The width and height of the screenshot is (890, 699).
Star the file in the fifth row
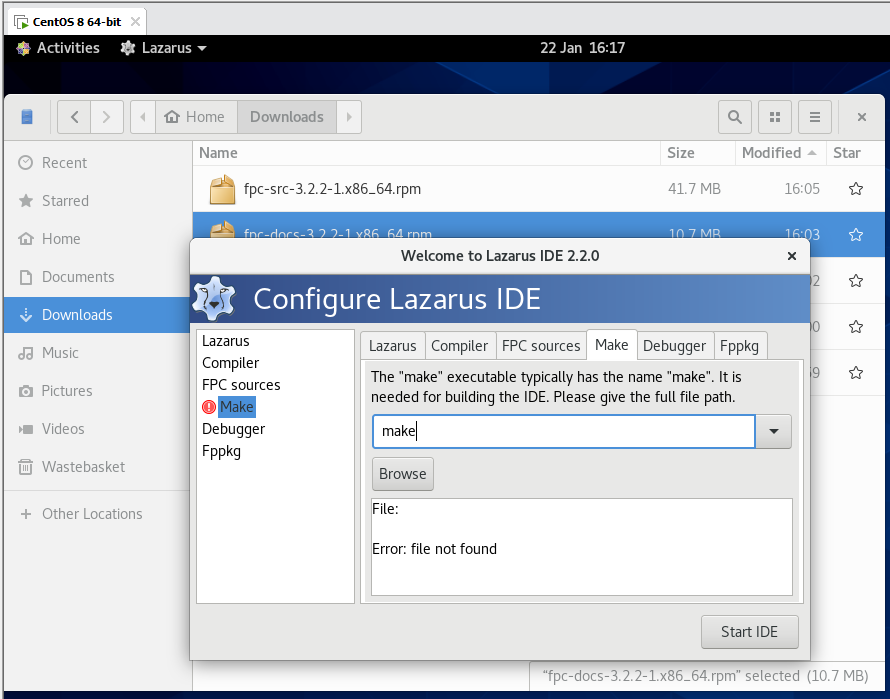click(x=856, y=373)
